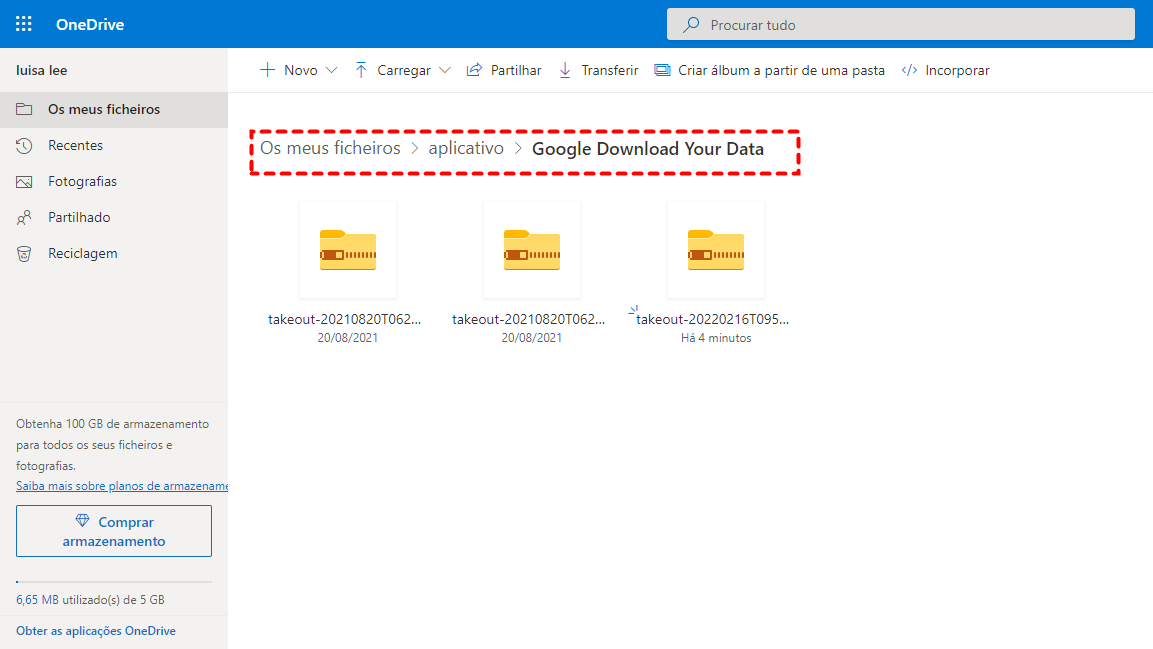Screen dimensions: 1153x649
Task: Click the Carregar upload button
Action: coord(402,71)
